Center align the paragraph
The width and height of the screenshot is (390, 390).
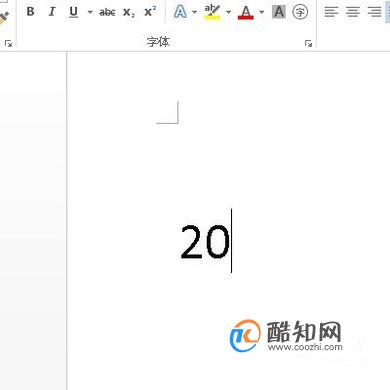tap(353, 12)
